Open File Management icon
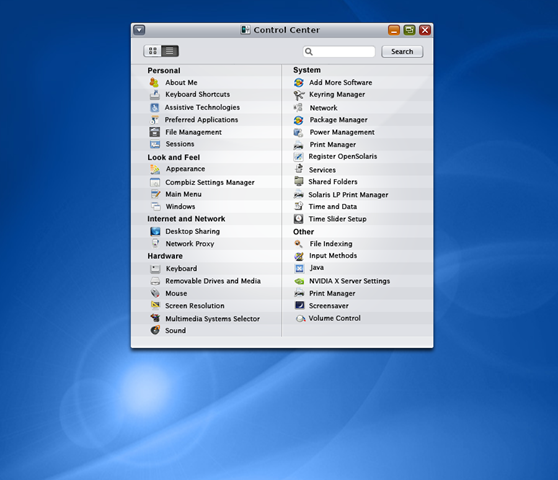The image size is (558, 480). pyautogui.click(x=154, y=132)
